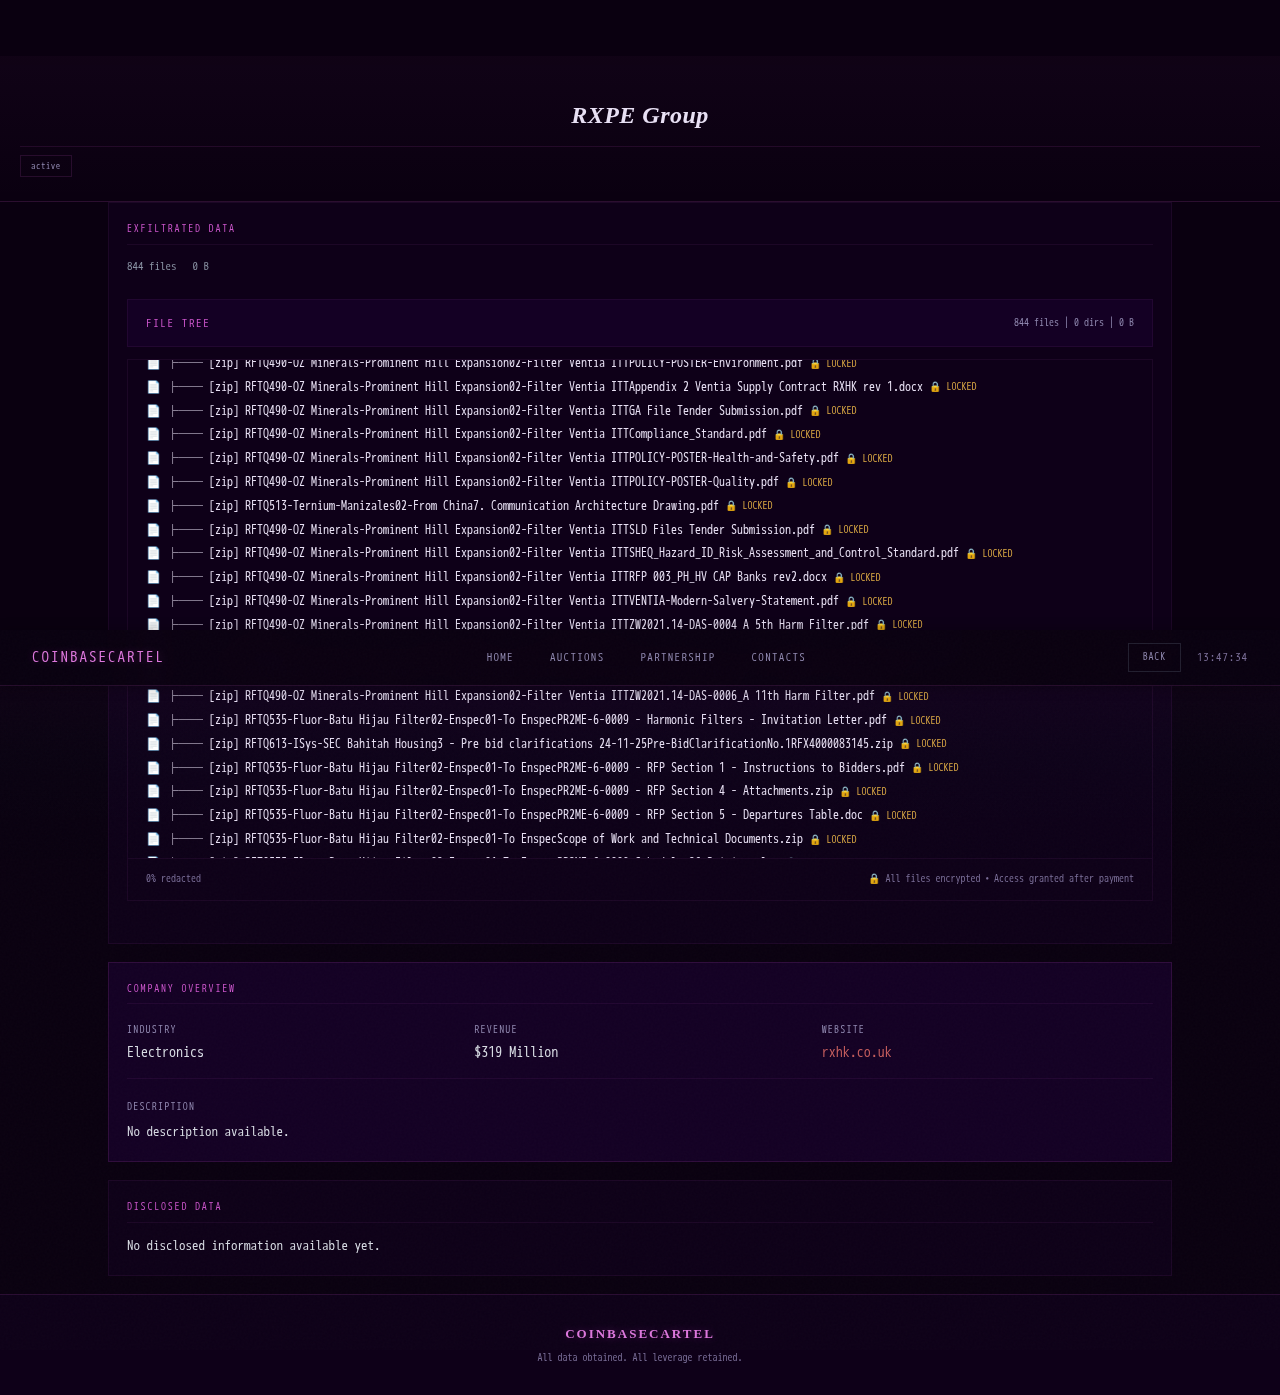
Task: Click lock icon in encrypted files notice
Action: coord(874,879)
